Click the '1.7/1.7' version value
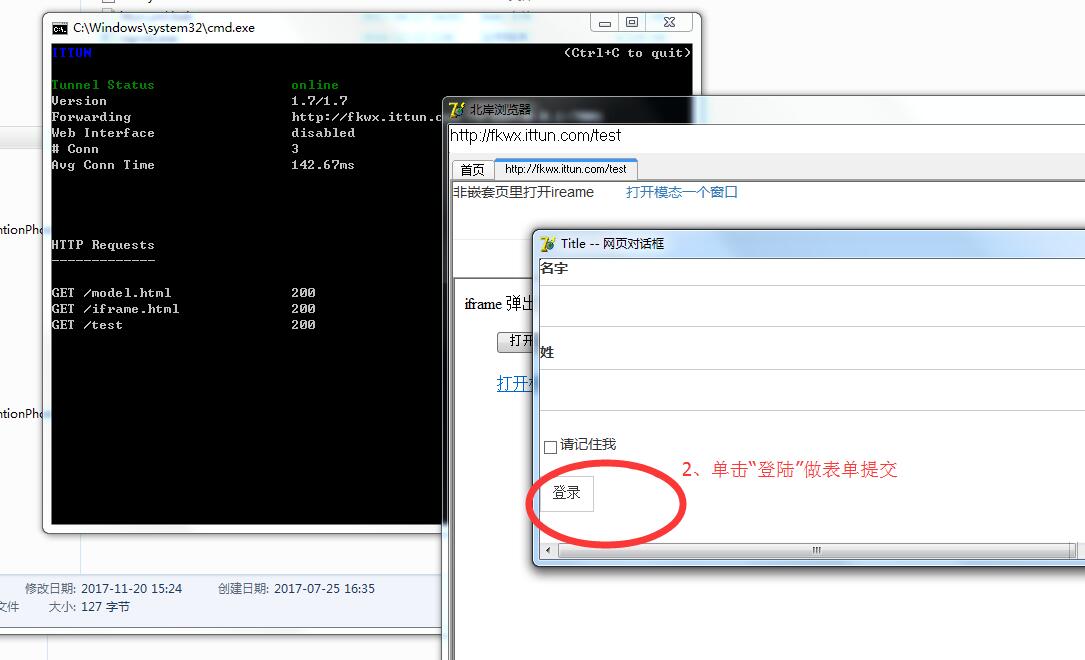This screenshot has width=1085, height=660. (319, 101)
